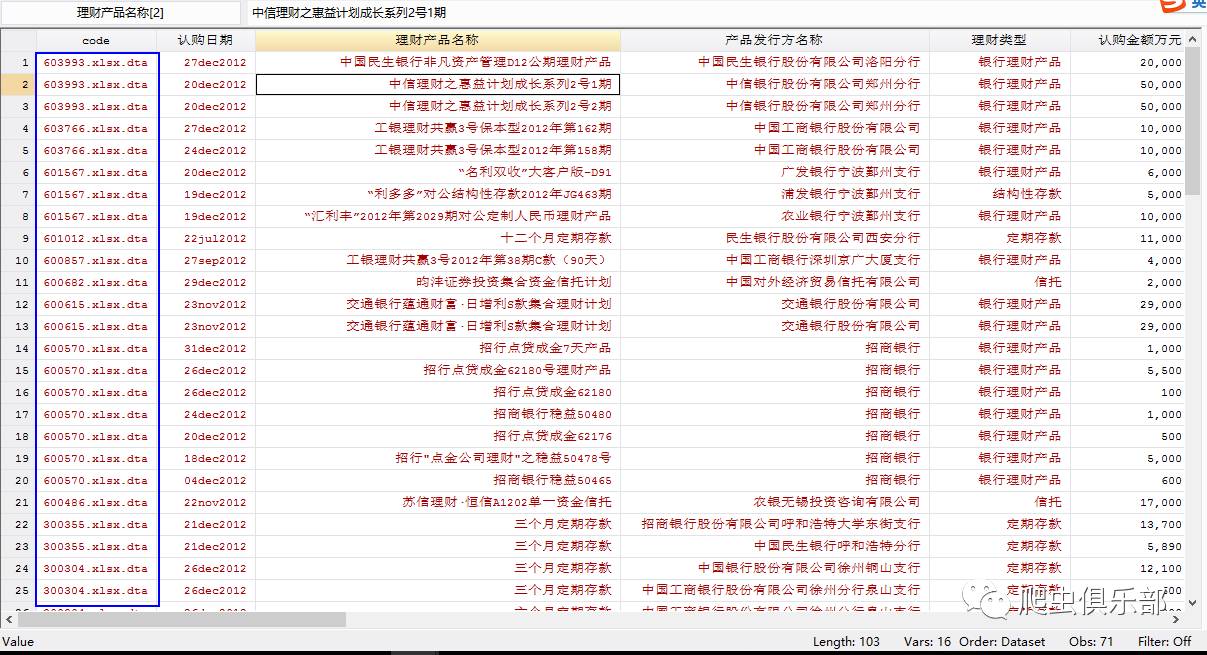The image size is (1207, 655).
Task: Click the Order: Dataset status bar entry
Action: (1002, 641)
